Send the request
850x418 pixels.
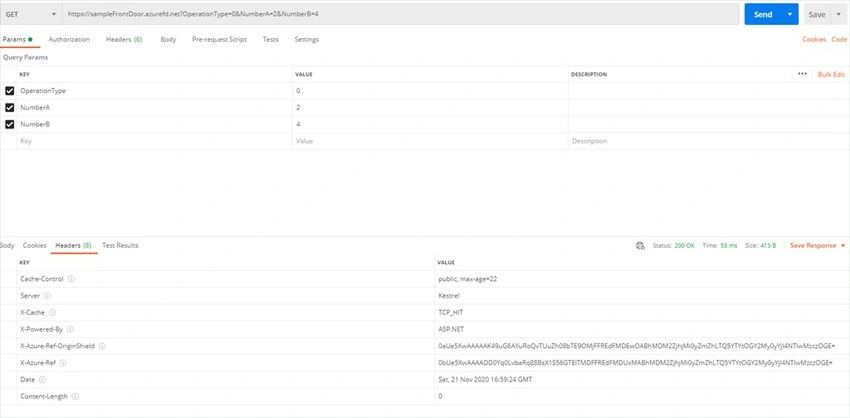pos(763,15)
